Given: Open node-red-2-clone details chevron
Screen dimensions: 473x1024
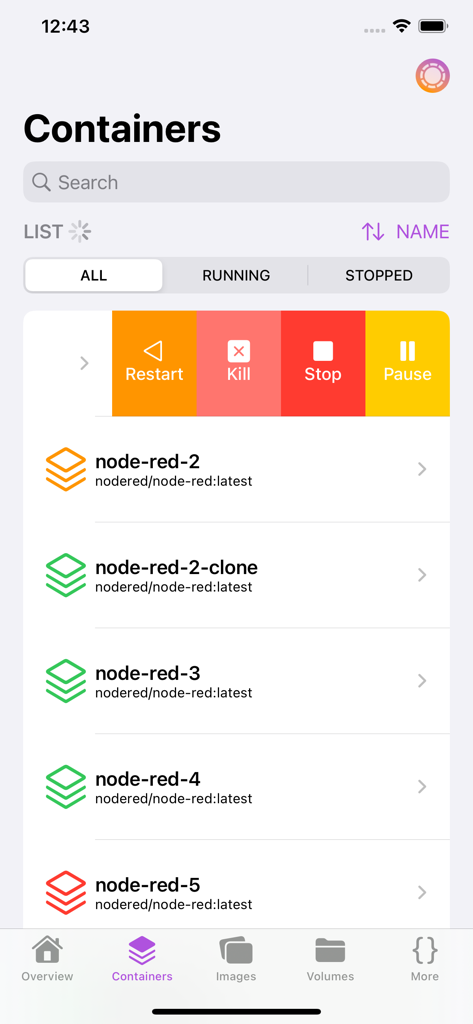Looking at the screenshot, I should [422, 575].
